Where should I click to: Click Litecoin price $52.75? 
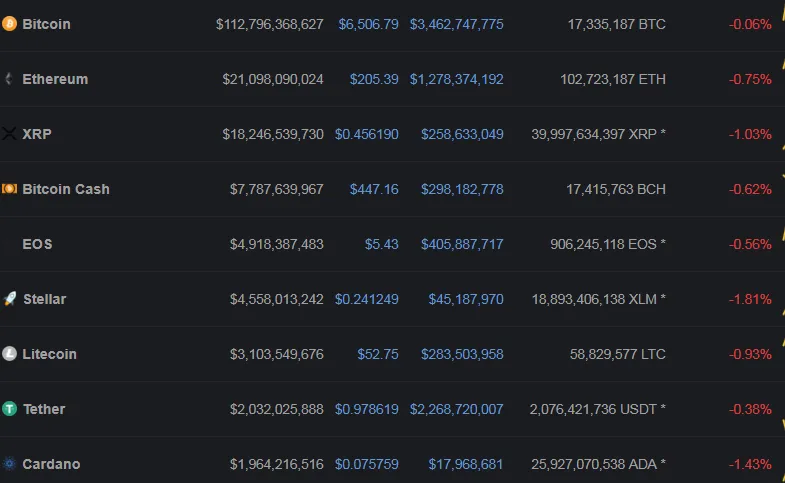pos(378,354)
